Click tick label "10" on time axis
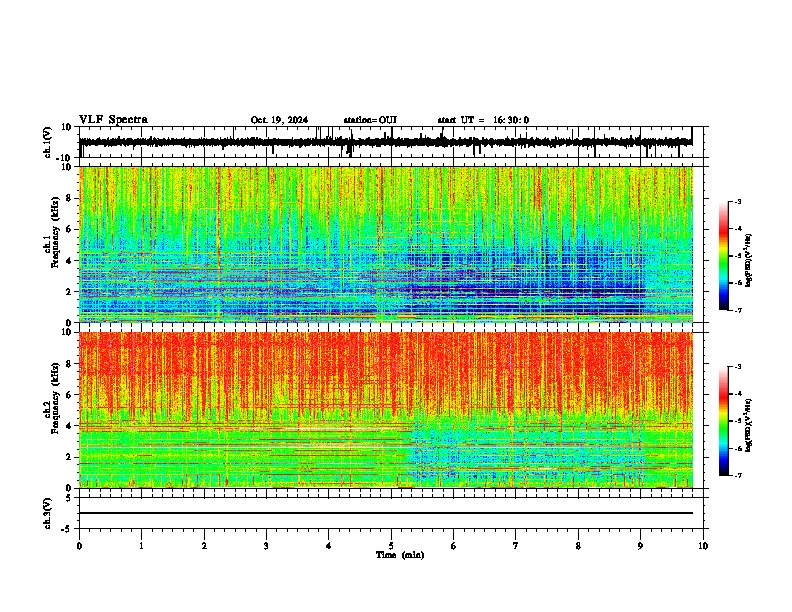Image resolution: width=792 pixels, height=612 pixels. point(703,546)
